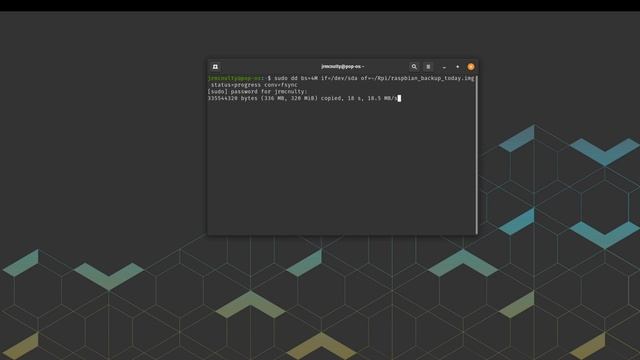640x360 pixels.
Task: Click the raspbian_backup_today.img filename text
Action: click(433, 78)
